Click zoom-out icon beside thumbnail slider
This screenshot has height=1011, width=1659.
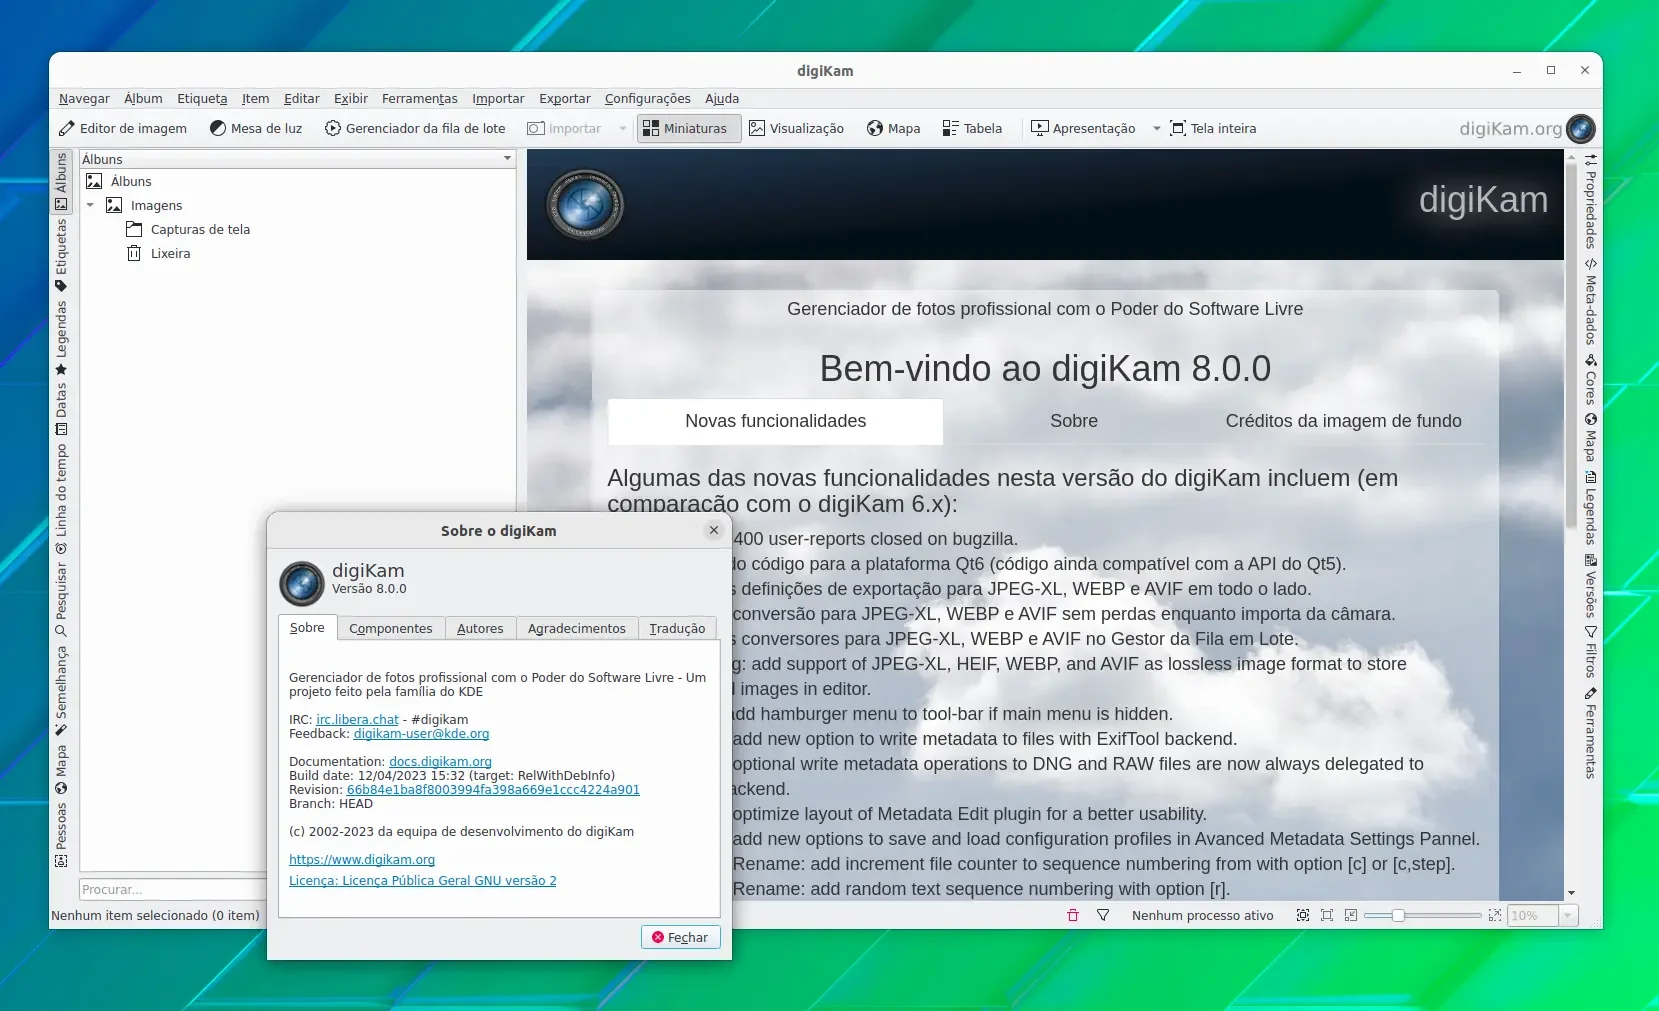(x=1351, y=915)
